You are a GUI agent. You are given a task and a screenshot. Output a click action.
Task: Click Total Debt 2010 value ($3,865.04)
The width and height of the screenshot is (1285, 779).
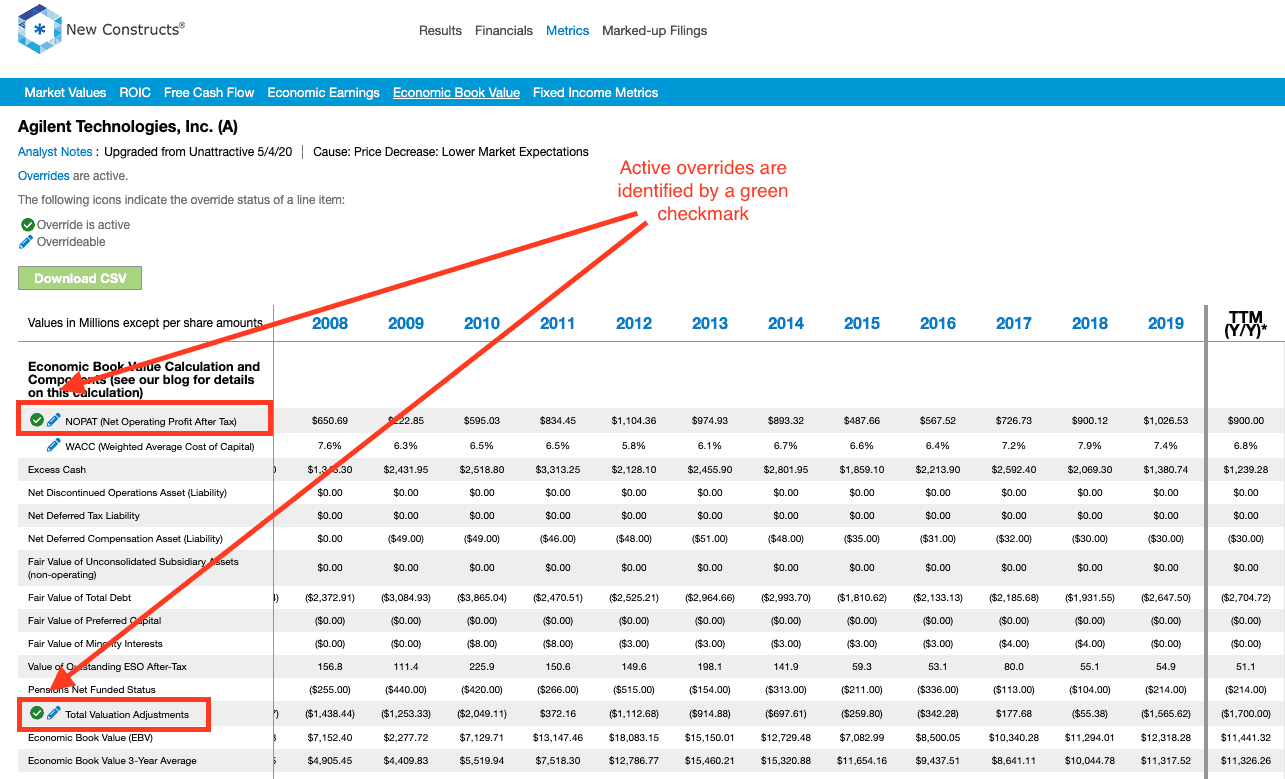click(482, 597)
